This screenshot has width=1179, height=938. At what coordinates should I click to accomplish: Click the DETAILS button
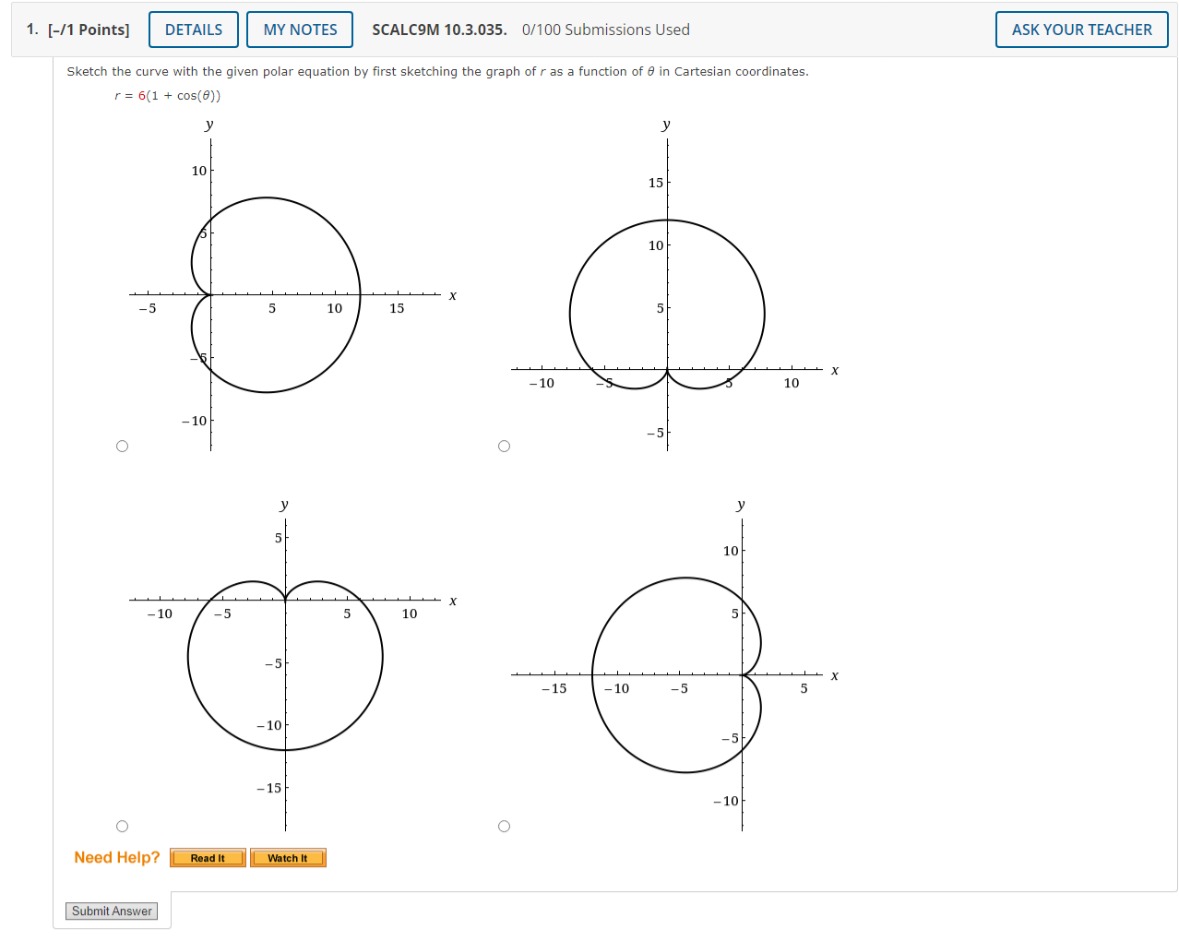(194, 30)
